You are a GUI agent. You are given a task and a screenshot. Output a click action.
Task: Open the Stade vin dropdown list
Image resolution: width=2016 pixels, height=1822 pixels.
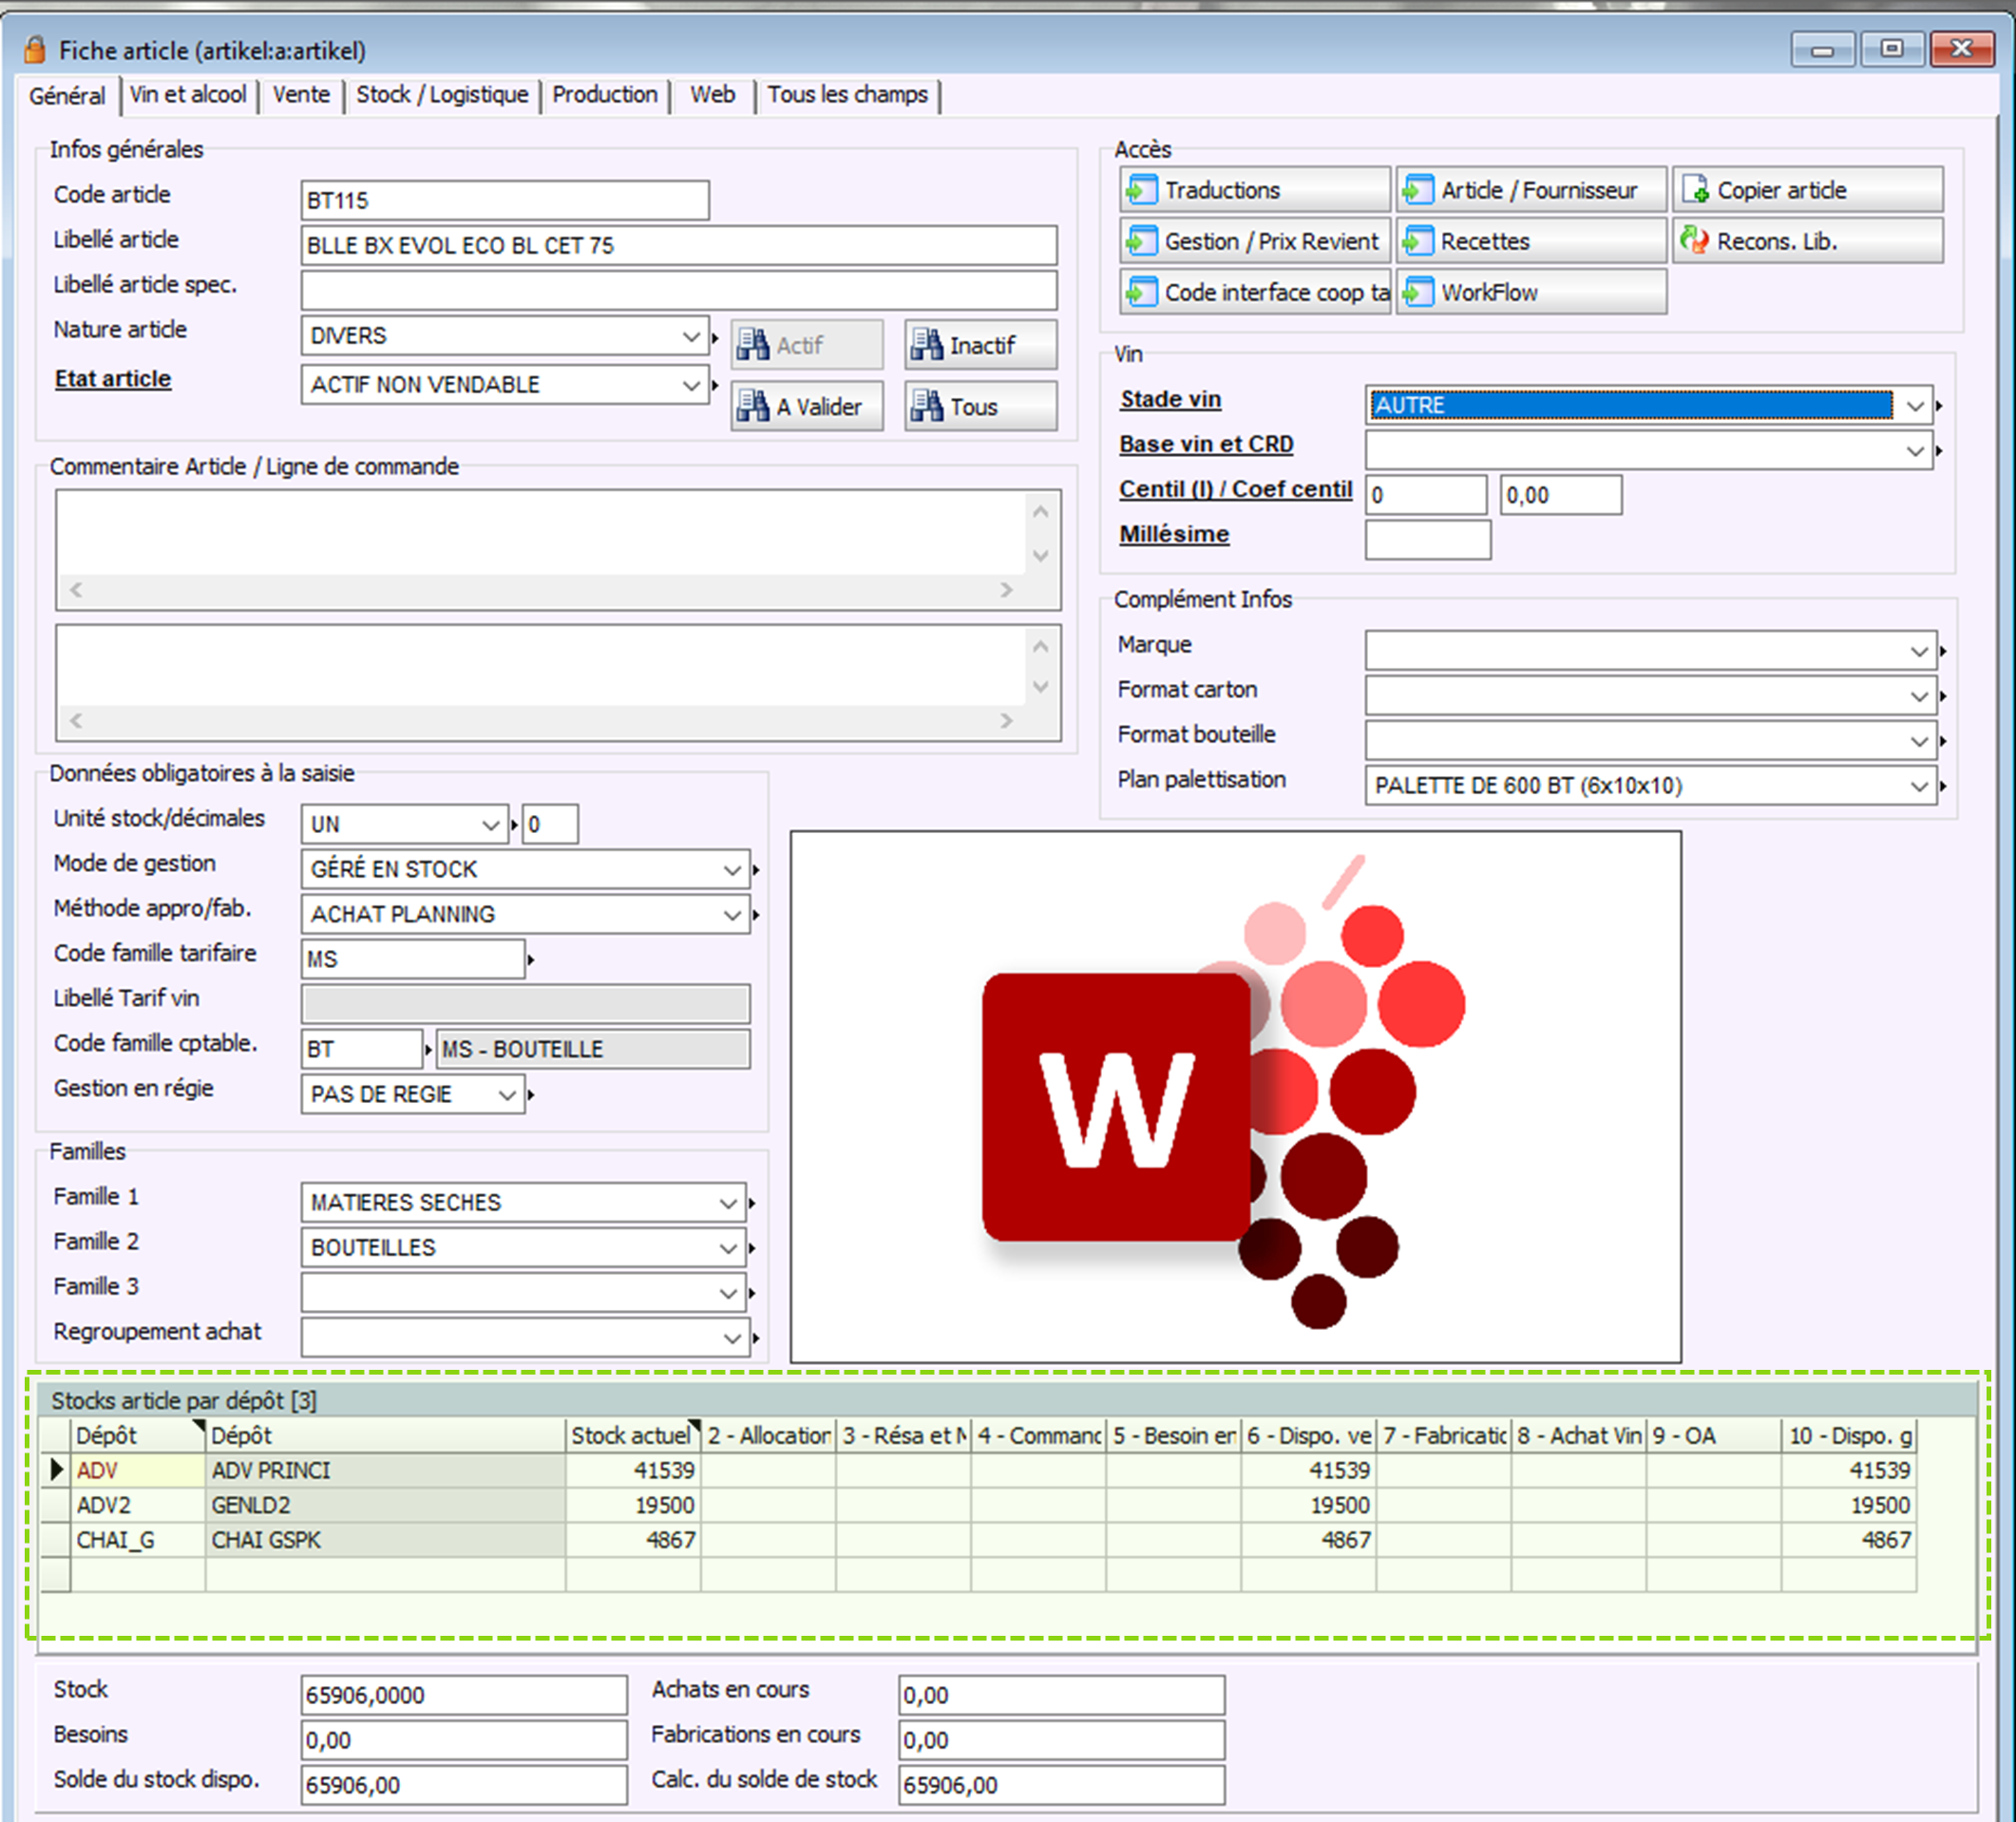tap(1914, 406)
